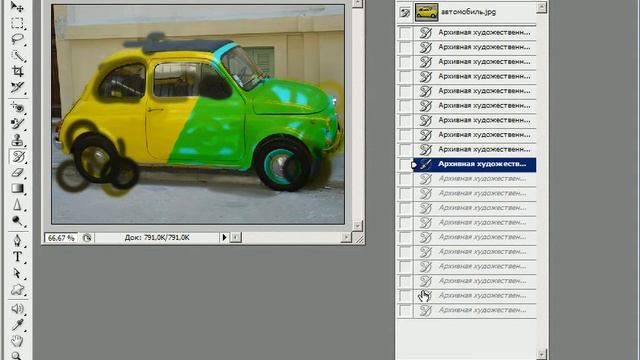Set history brush source on автомобиль.jpg snapshot
The image size is (640, 360).
pos(405,12)
